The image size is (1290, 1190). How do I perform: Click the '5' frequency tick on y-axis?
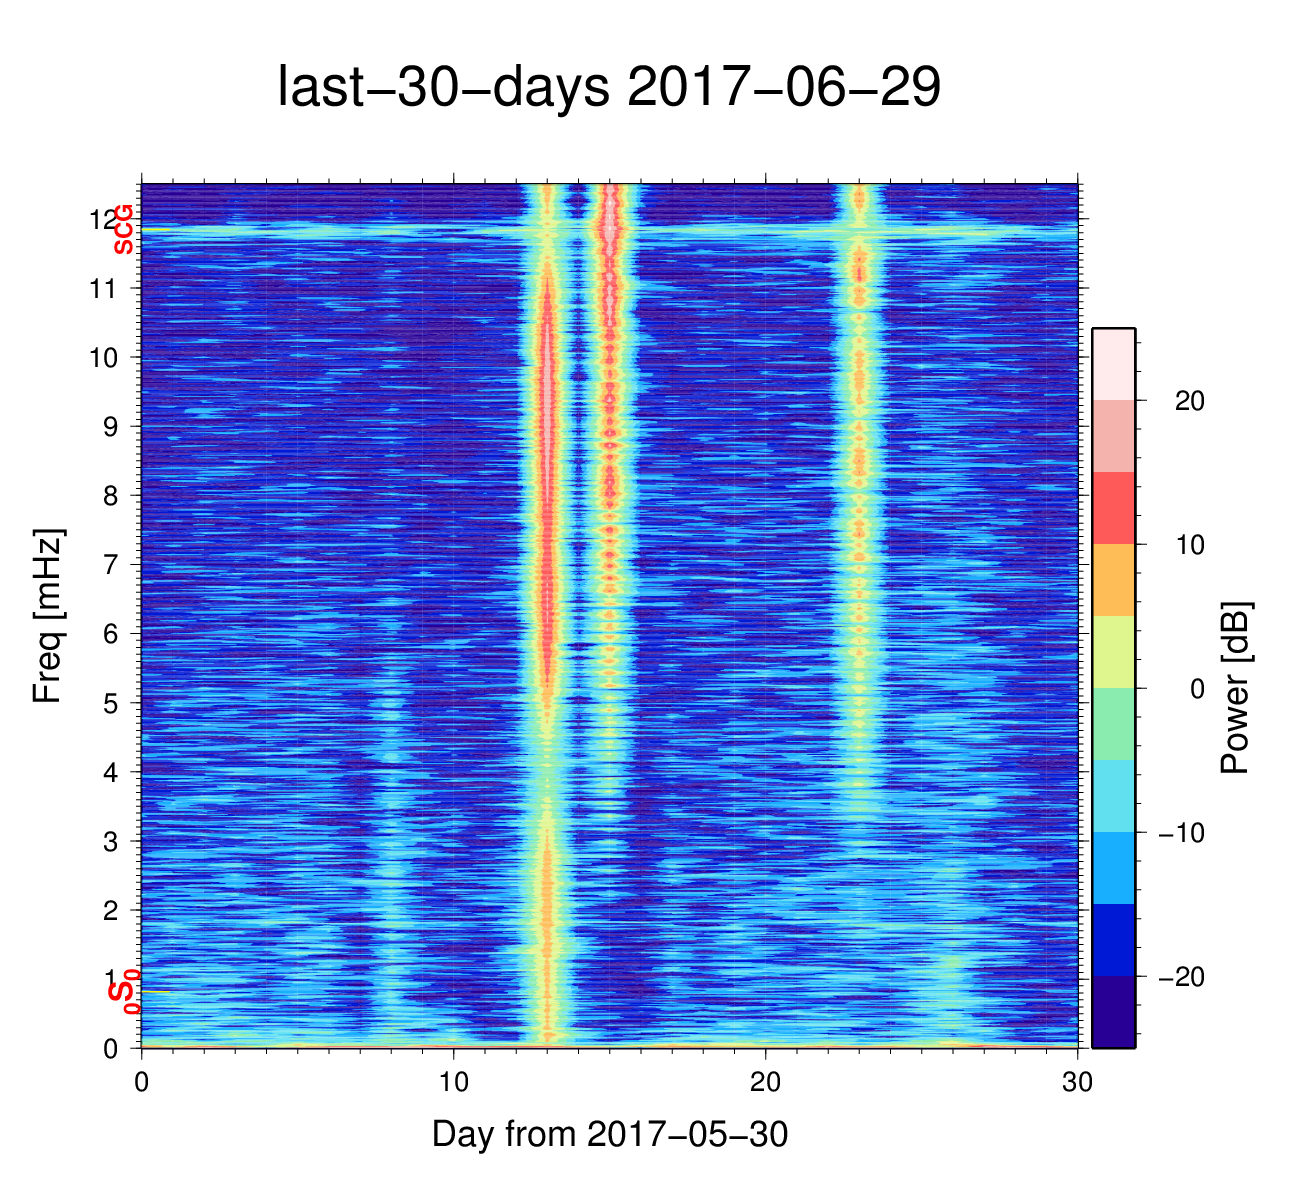(110, 703)
